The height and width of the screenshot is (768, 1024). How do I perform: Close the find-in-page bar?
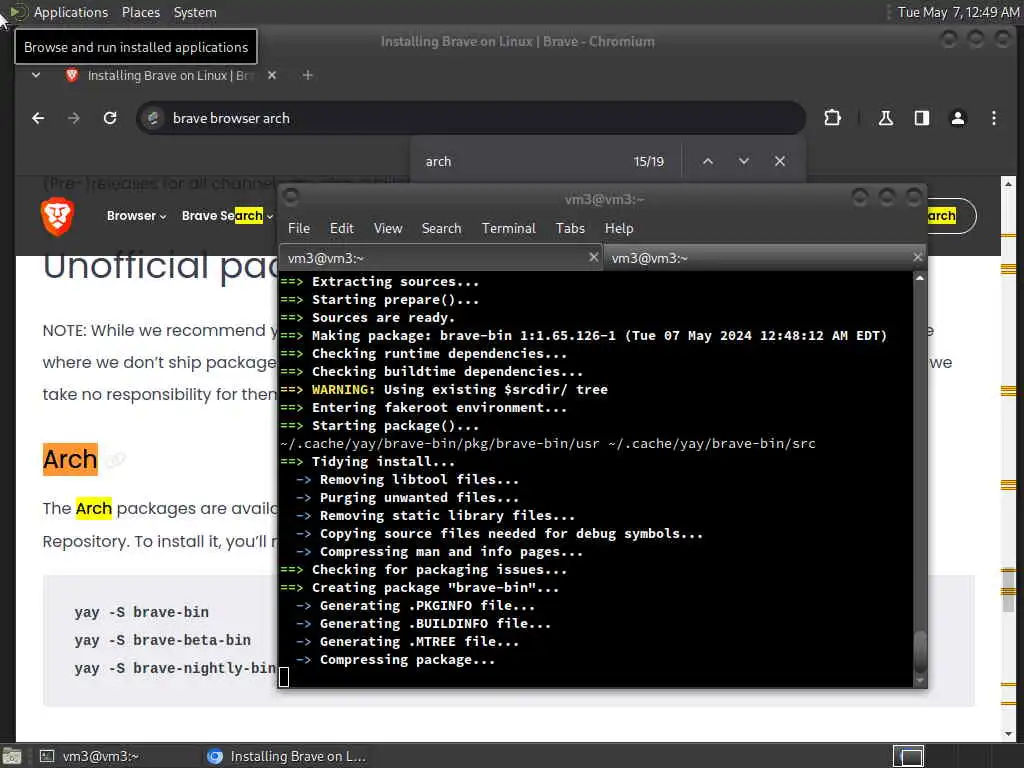point(780,161)
